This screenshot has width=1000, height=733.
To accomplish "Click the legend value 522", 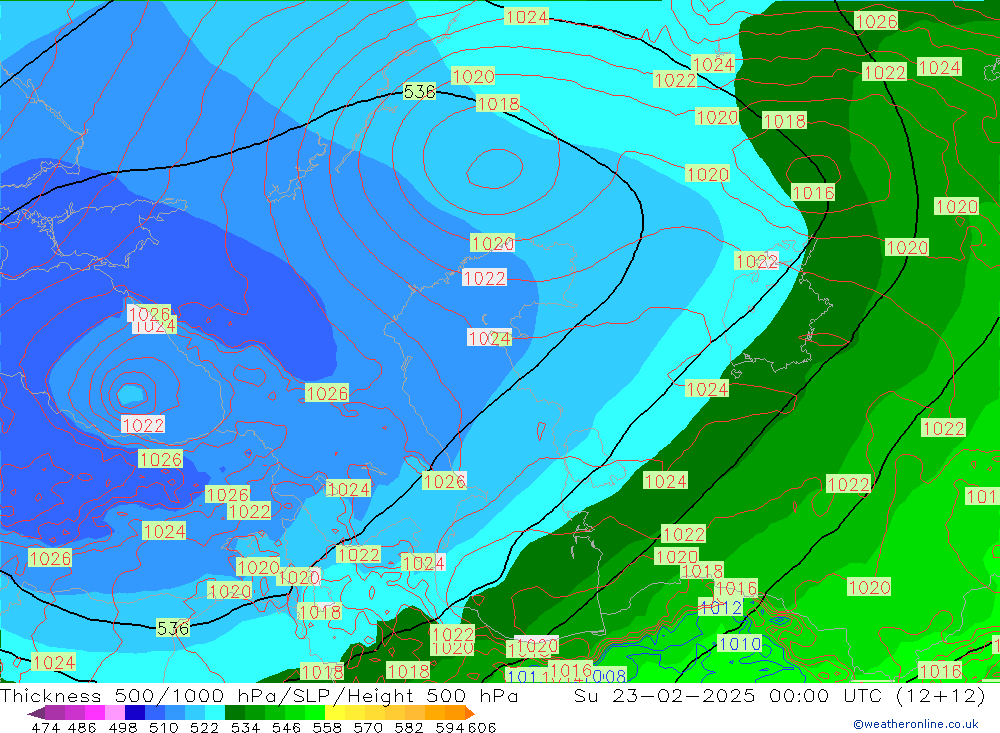I will point(204,727).
